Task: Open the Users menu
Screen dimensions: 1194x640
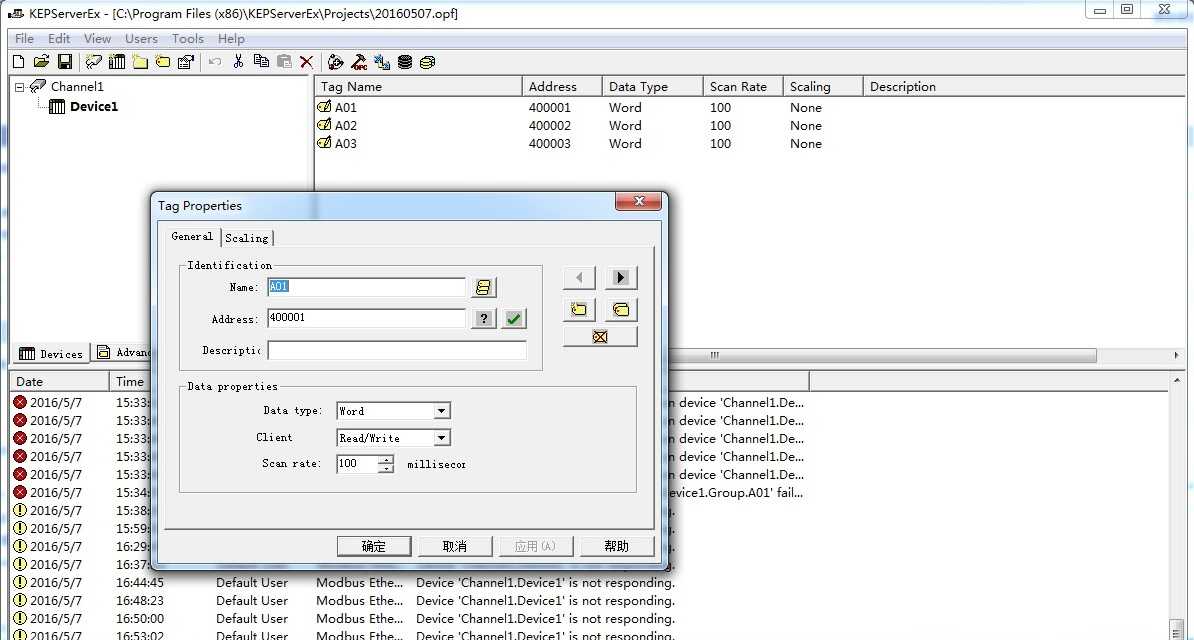Action: pos(141,38)
